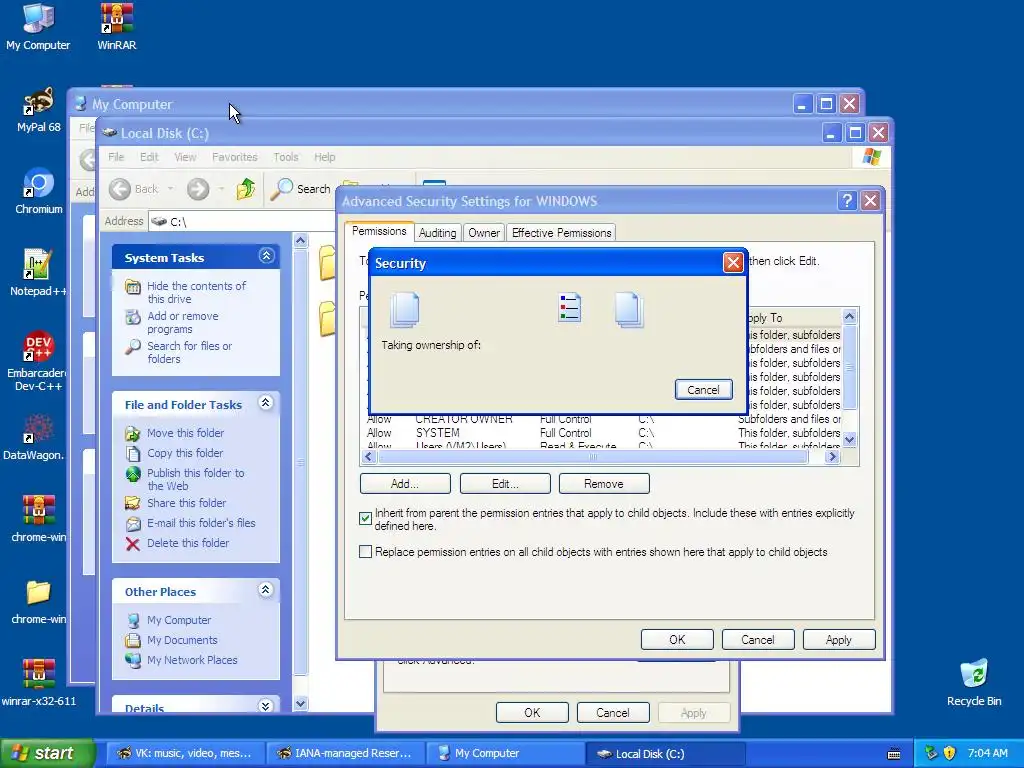Click OK in the lower properties dialog
The image size is (1024, 768).
[x=532, y=712]
